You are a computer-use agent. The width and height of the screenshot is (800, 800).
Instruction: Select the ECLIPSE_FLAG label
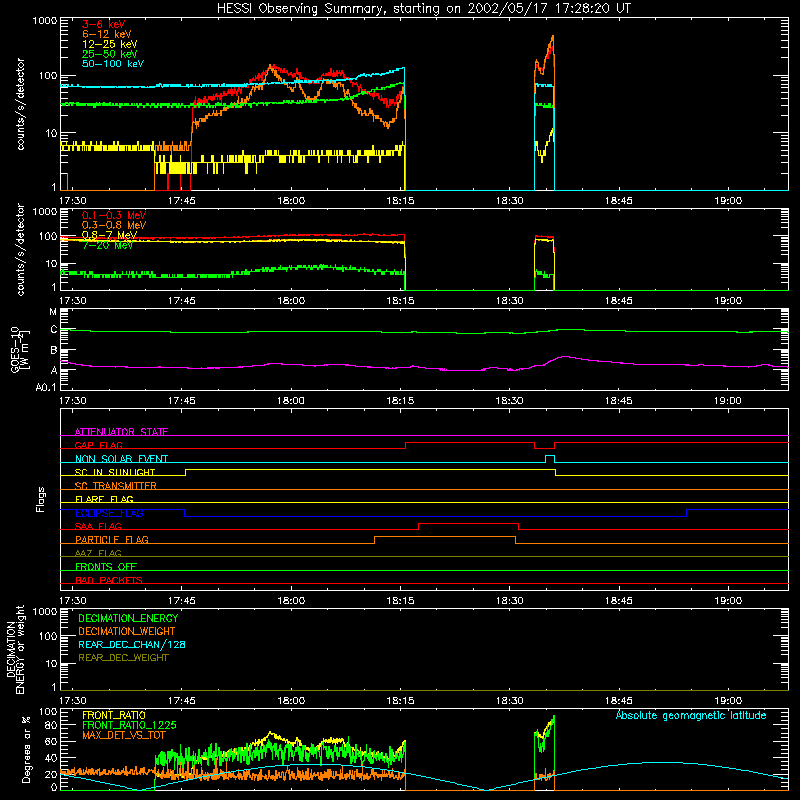click(x=109, y=513)
